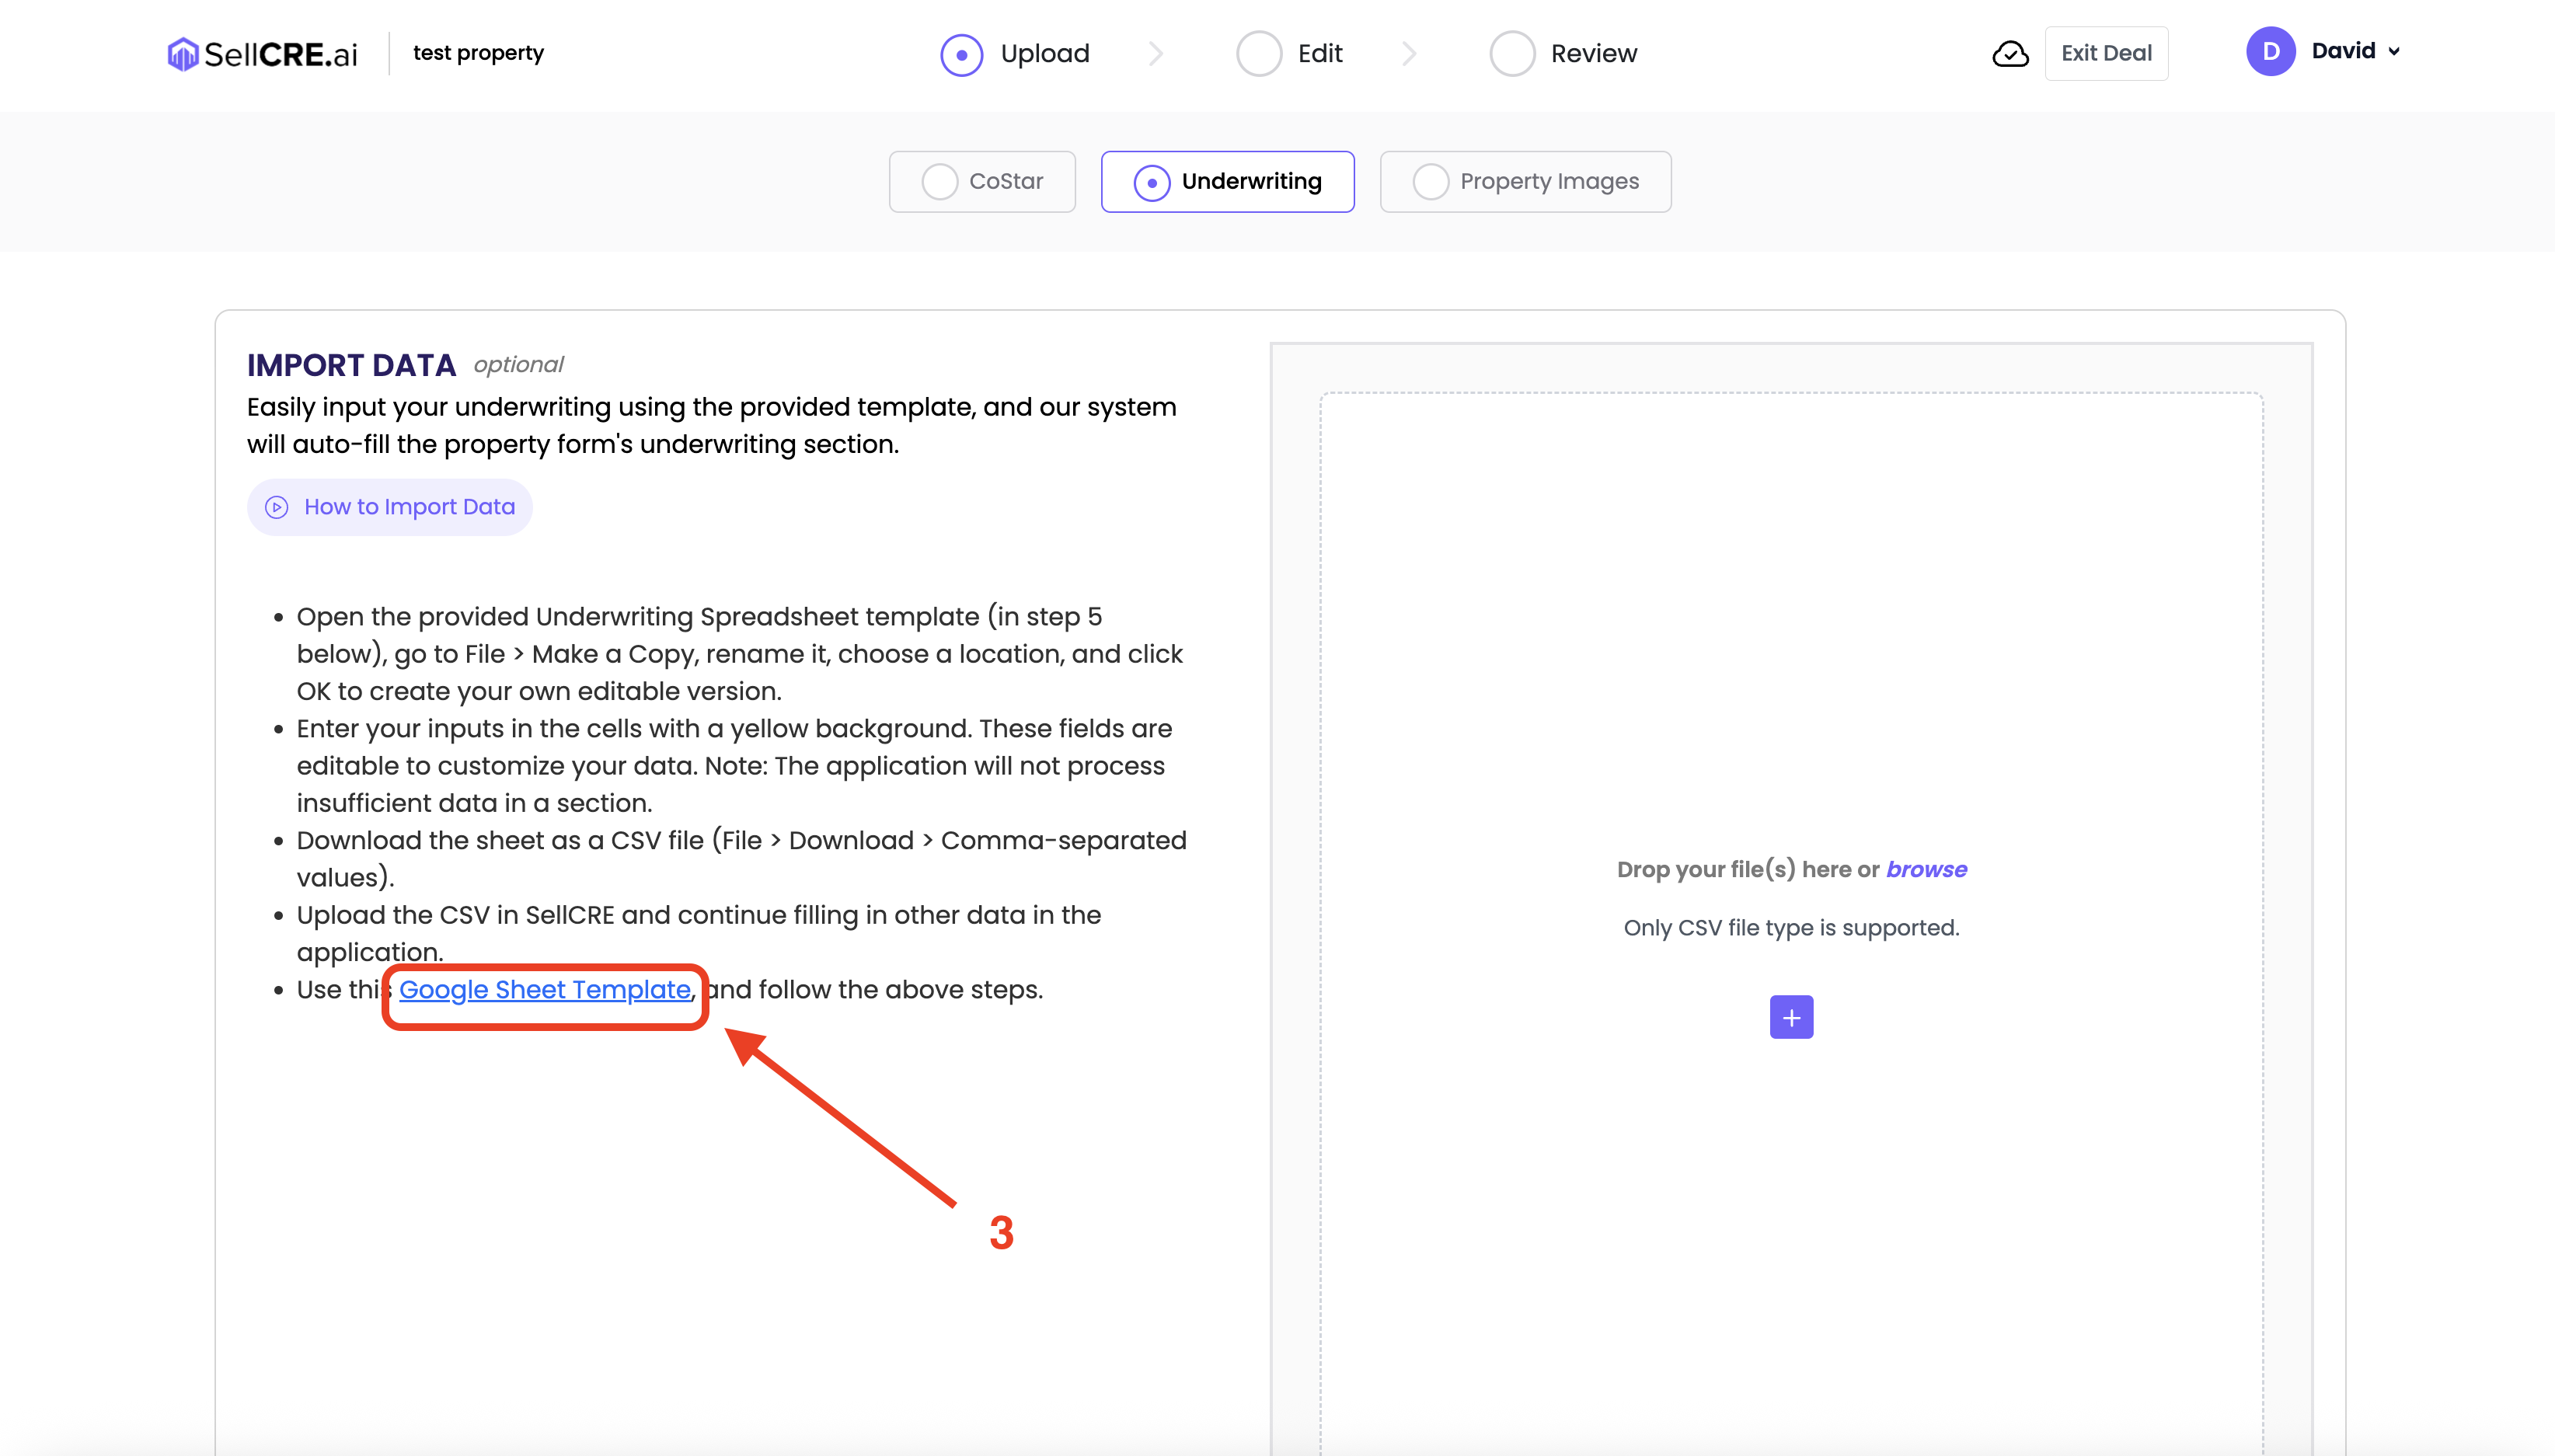The image size is (2555, 1456).
Task: Click the chevron between Edit and Review
Action: (1409, 54)
